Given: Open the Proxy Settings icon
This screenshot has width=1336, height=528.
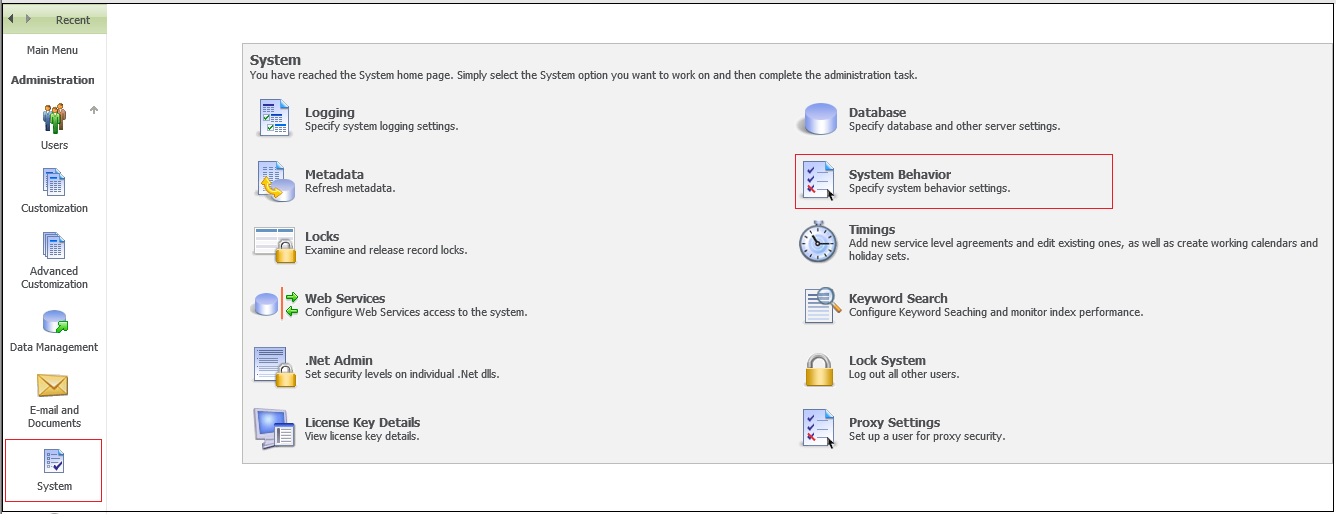Looking at the screenshot, I should [x=819, y=429].
